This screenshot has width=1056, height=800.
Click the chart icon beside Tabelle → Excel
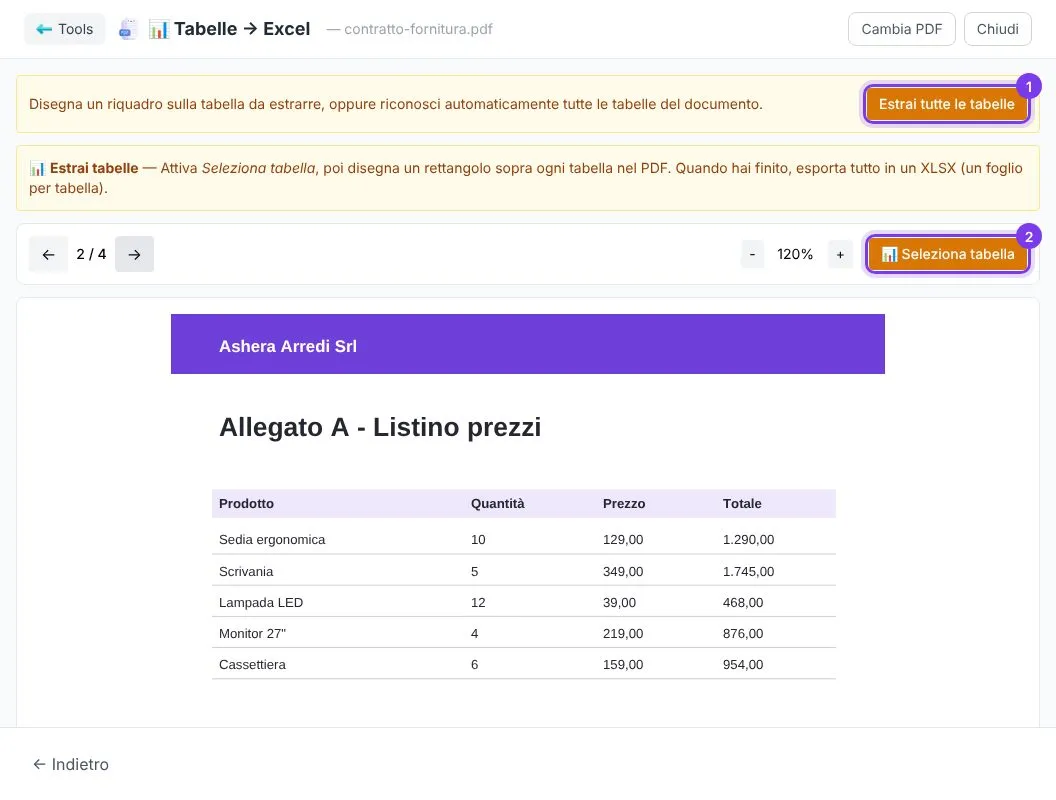pyautogui.click(x=158, y=29)
